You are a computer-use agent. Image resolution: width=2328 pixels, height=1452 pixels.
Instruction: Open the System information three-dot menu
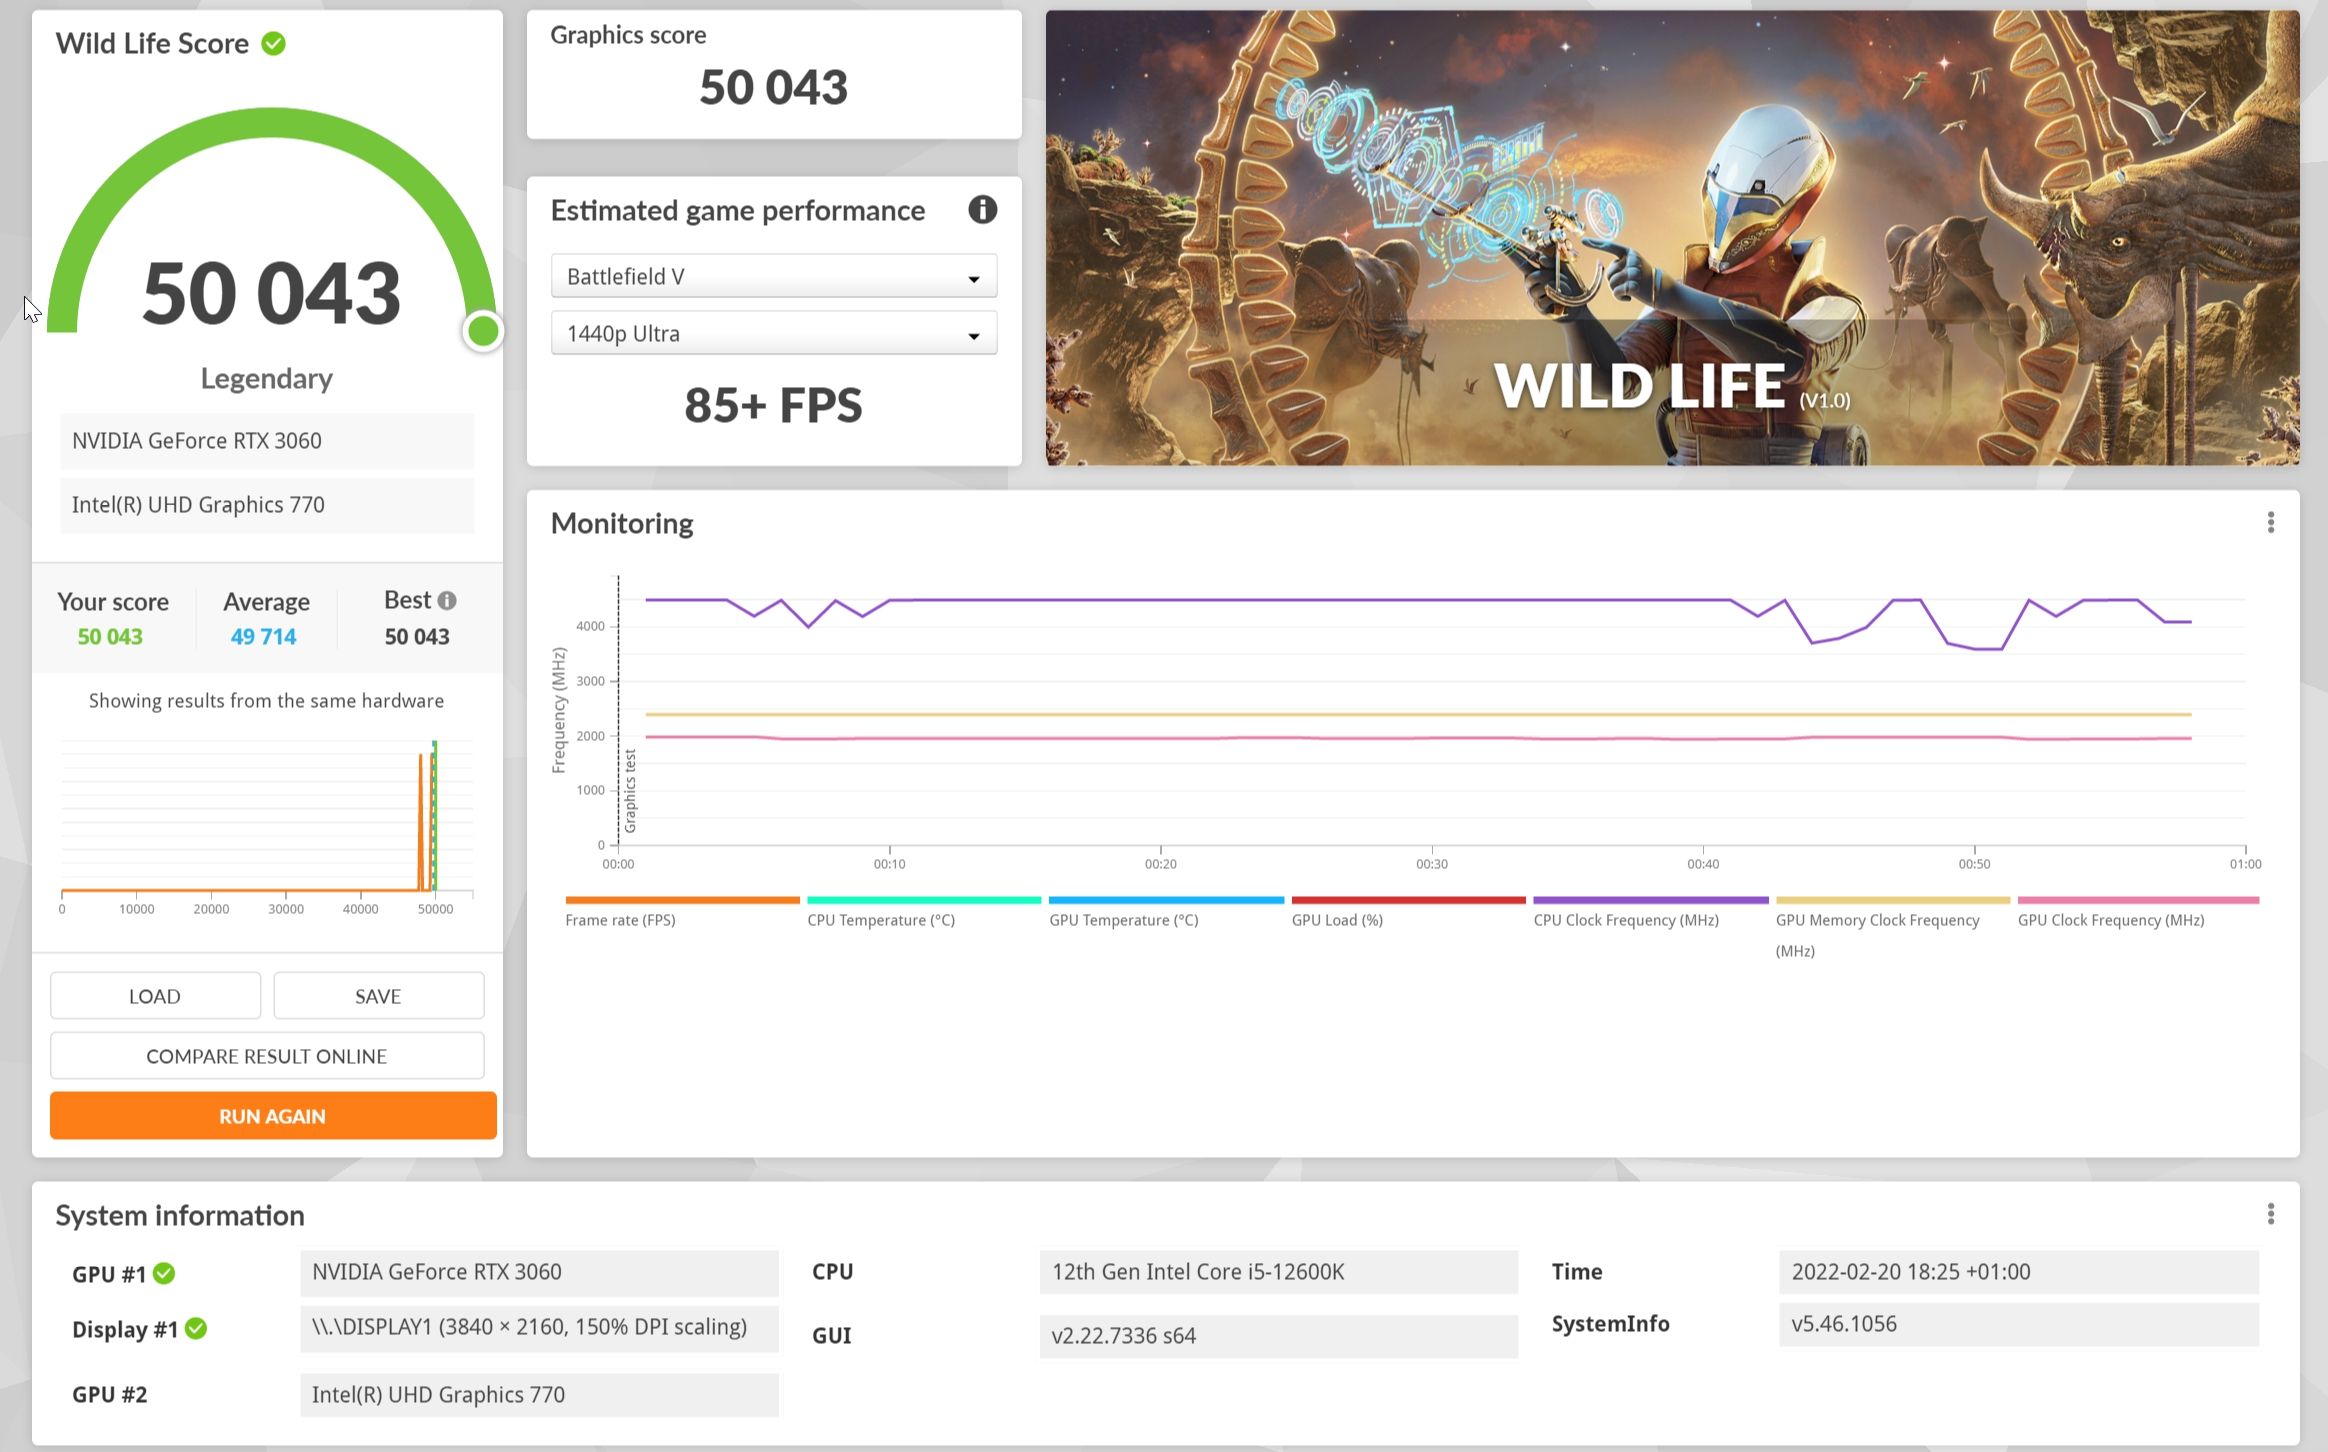(x=2270, y=1214)
